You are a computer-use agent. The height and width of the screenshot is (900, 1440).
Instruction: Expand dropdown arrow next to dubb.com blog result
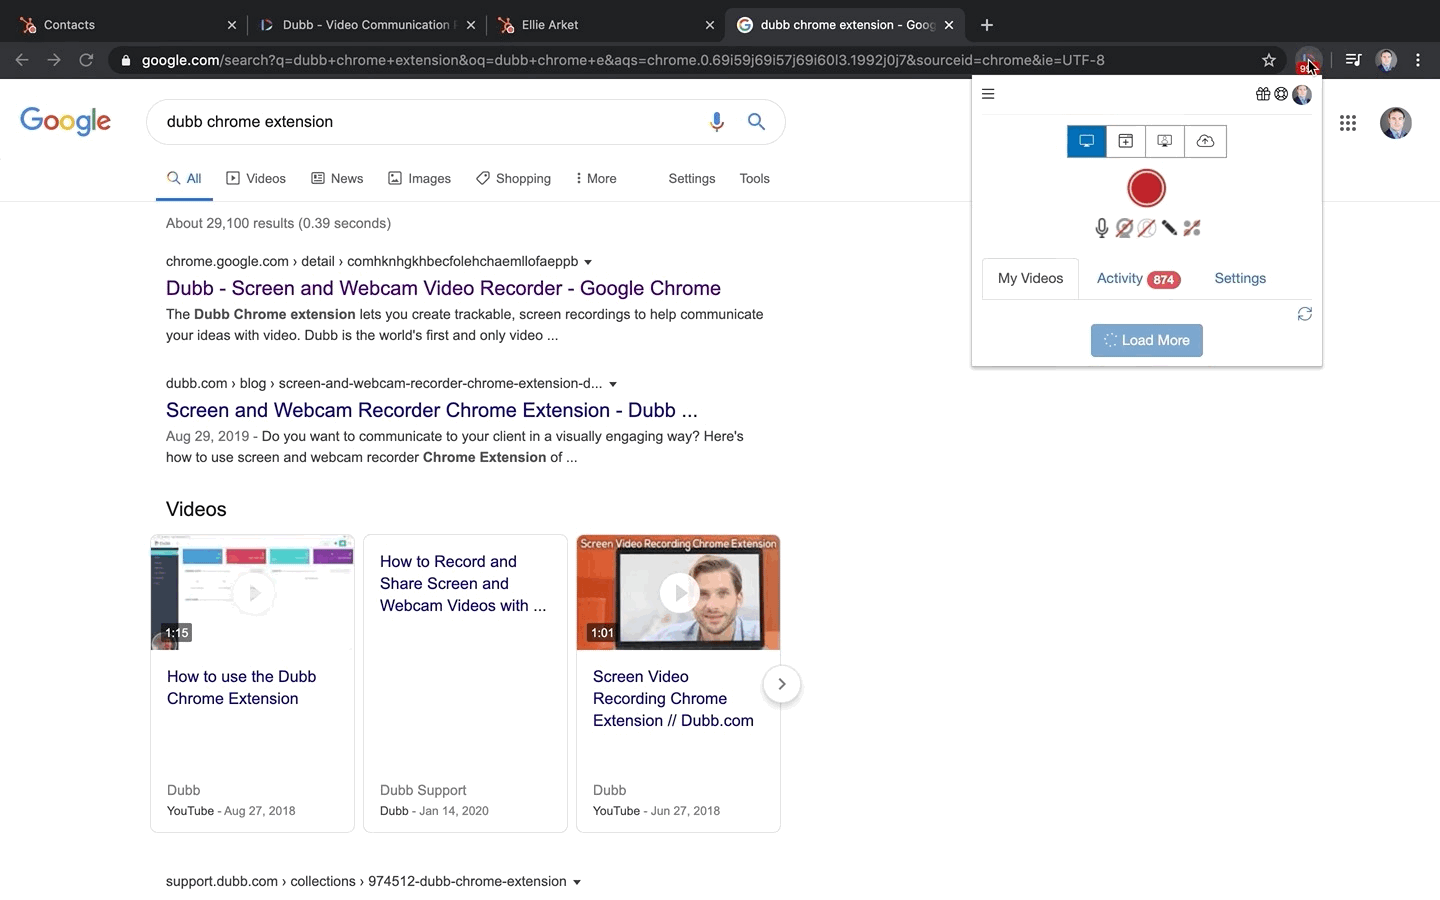(613, 384)
